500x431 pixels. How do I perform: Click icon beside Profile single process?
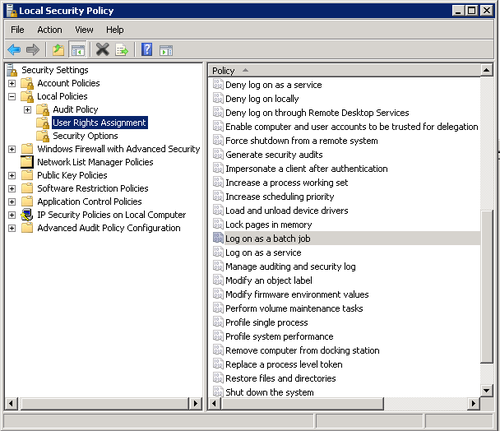(218, 322)
